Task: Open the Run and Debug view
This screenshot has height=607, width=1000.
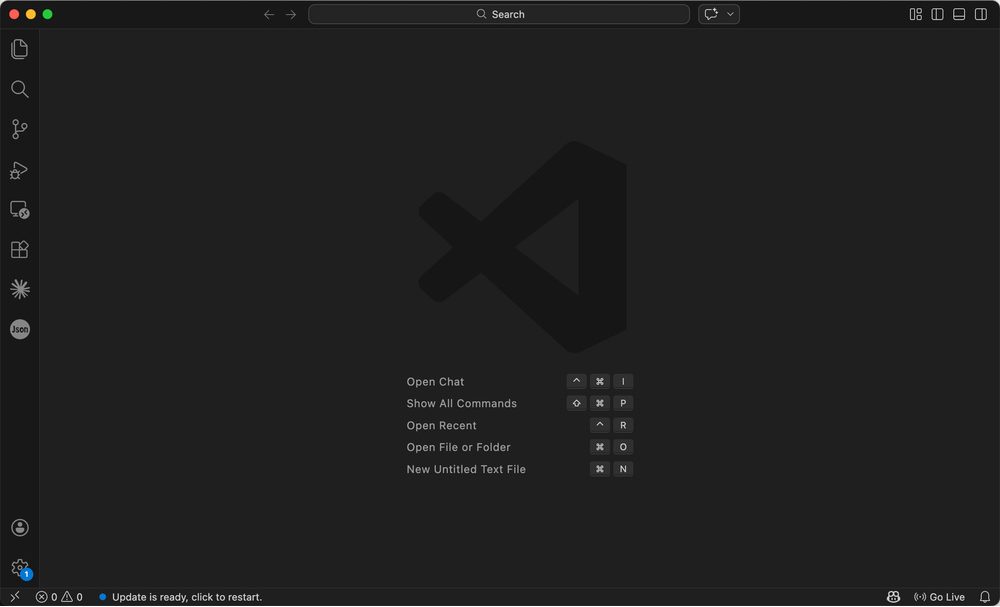Action: pos(19,170)
